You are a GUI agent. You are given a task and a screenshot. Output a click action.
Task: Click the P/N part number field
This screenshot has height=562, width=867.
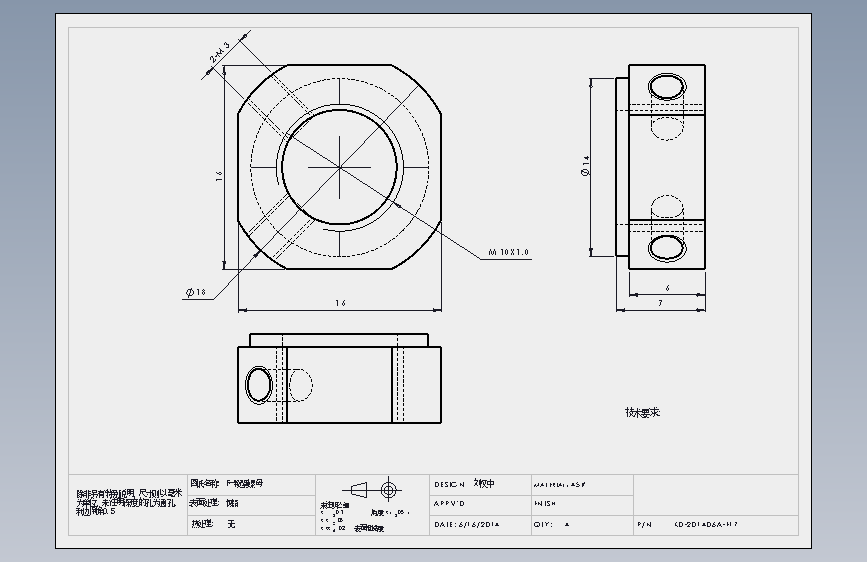click(x=716, y=525)
